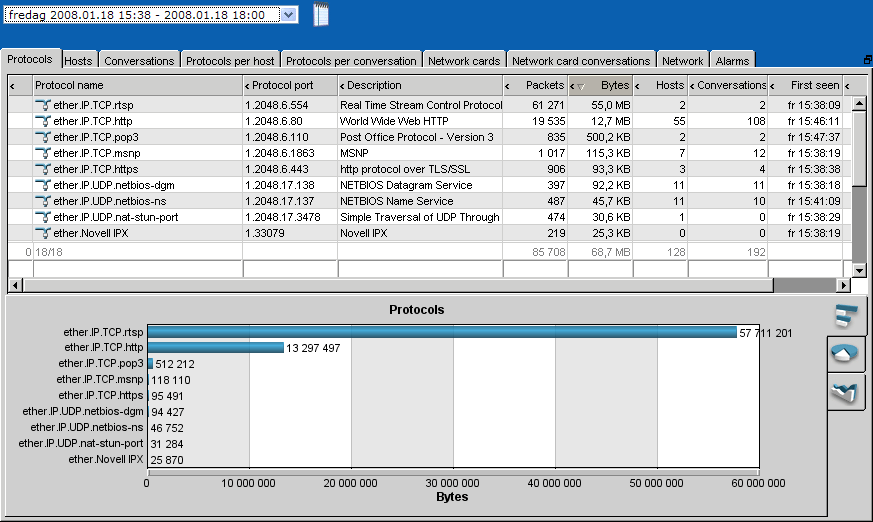Click protocol icon for ether.IP.UDP.netbios-dgm row
Viewport: 873px width, 522px height.
tap(43, 185)
